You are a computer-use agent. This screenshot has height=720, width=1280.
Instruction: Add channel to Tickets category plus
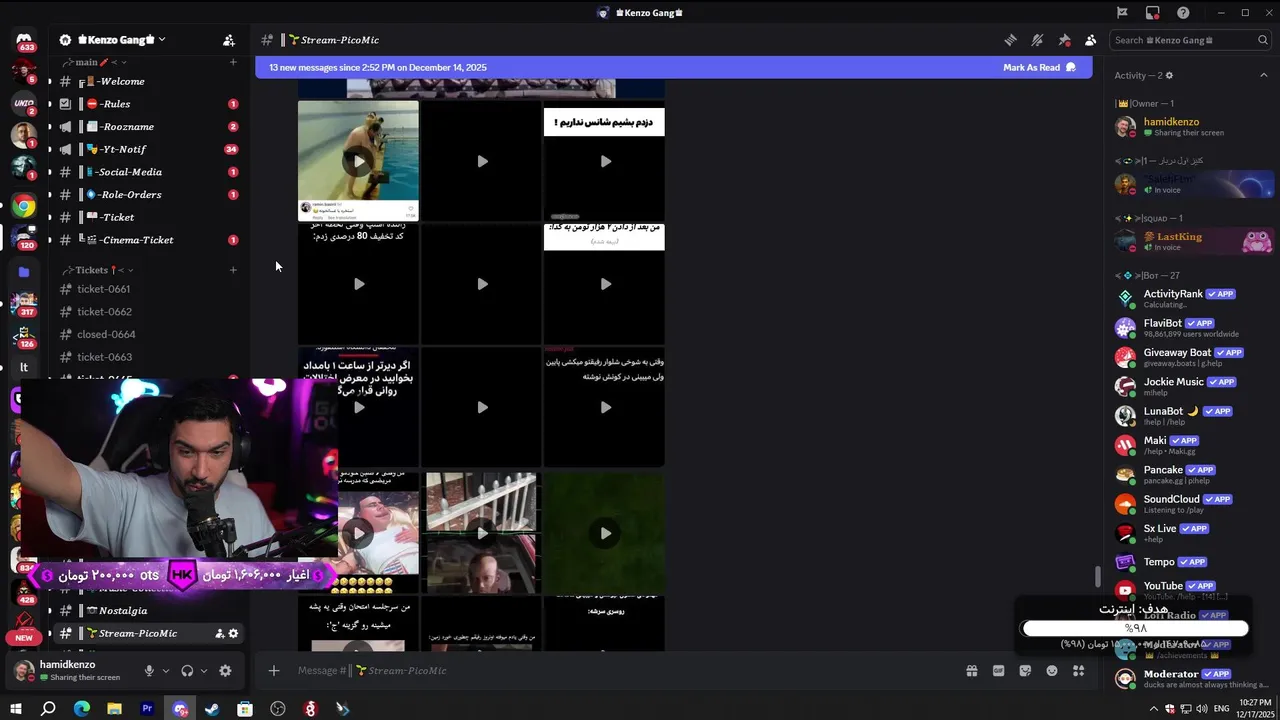[x=233, y=270]
